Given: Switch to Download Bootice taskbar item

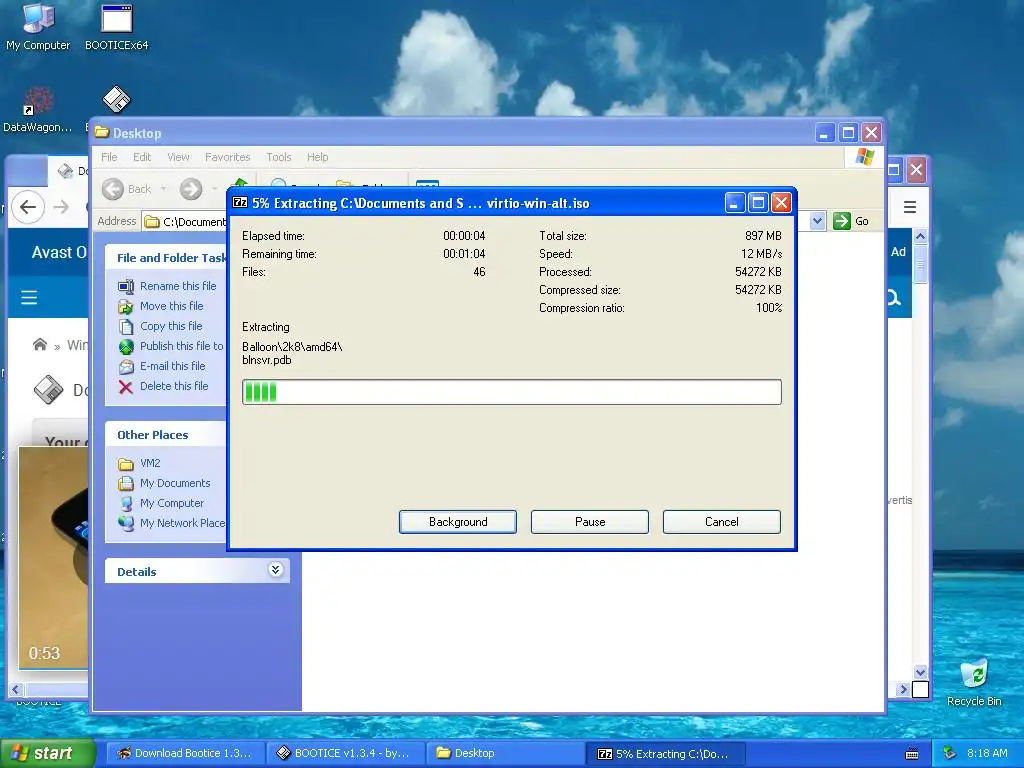Looking at the screenshot, I should (185, 753).
